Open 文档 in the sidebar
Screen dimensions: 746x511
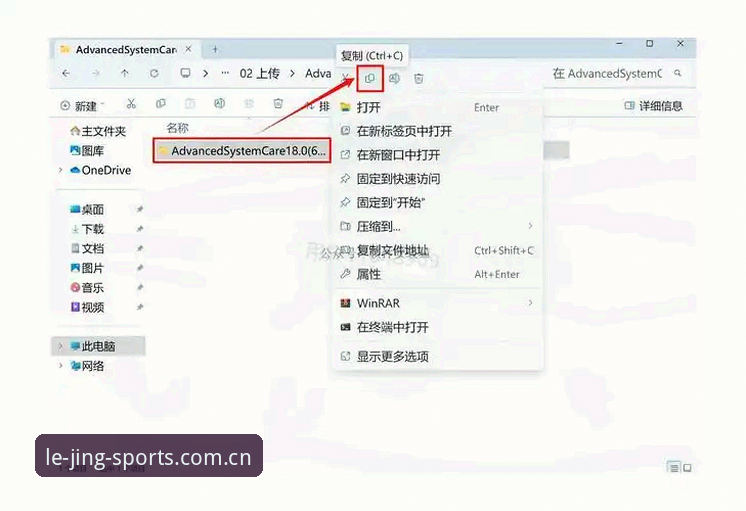click(87, 248)
